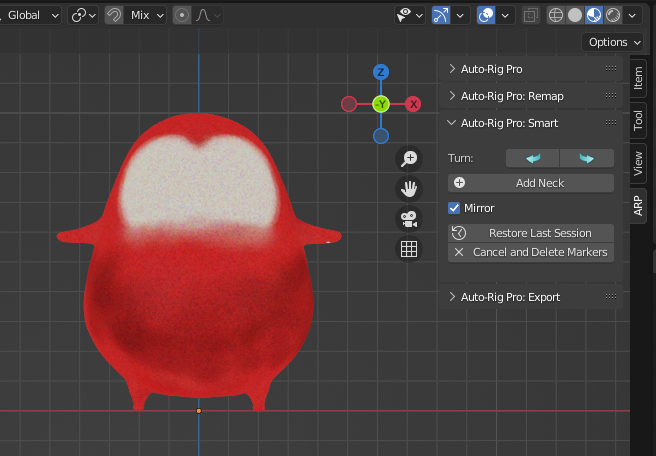Open the Options dropdown
656x456 pixels.
(614, 42)
